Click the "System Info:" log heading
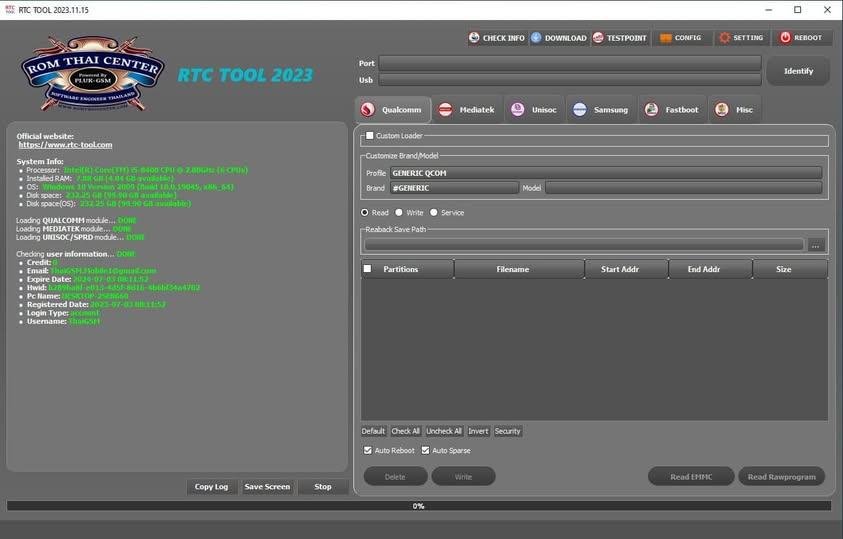The height and width of the screenshot is (539, 843). point(40,161)
